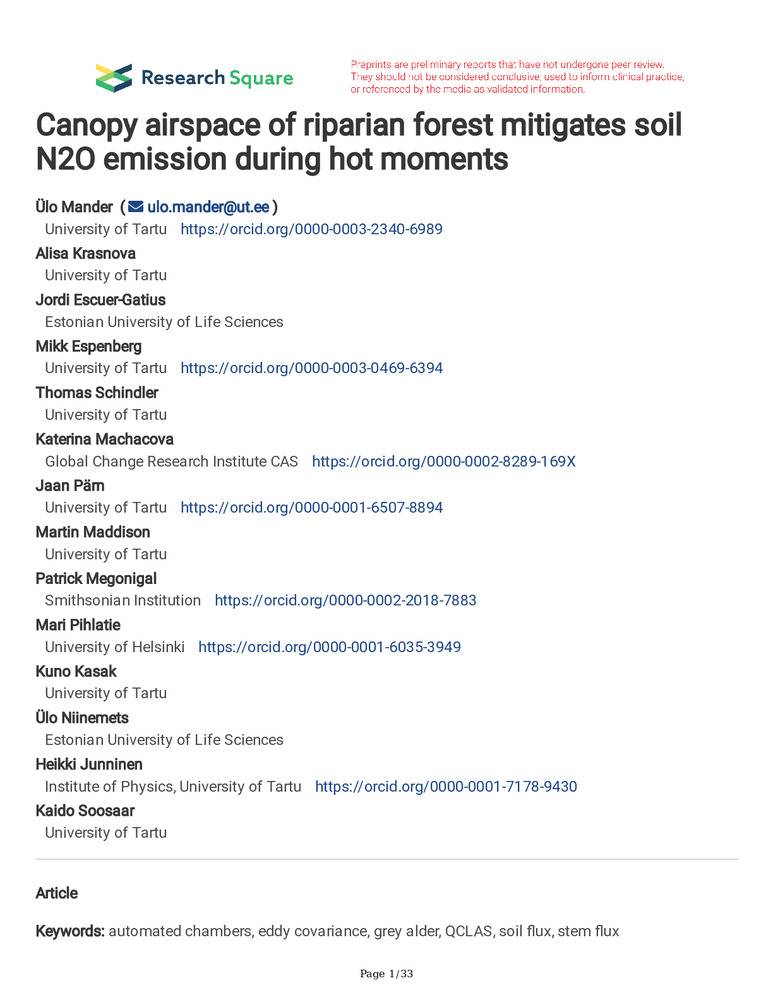Click the Research Square wordmark text
Viewport: 773px width, 1000px height.
[x=217, y=78]
